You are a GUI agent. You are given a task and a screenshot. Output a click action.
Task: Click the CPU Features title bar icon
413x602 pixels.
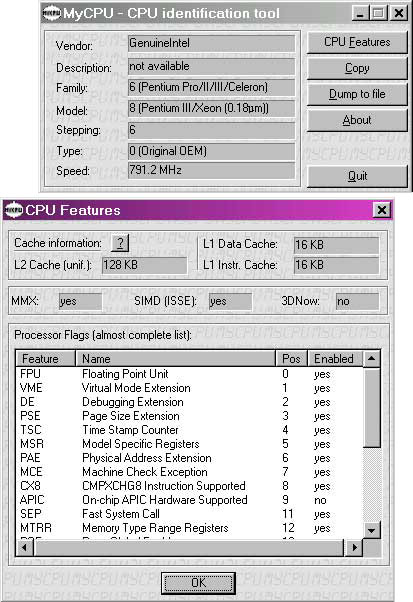(x=15, y=210)
